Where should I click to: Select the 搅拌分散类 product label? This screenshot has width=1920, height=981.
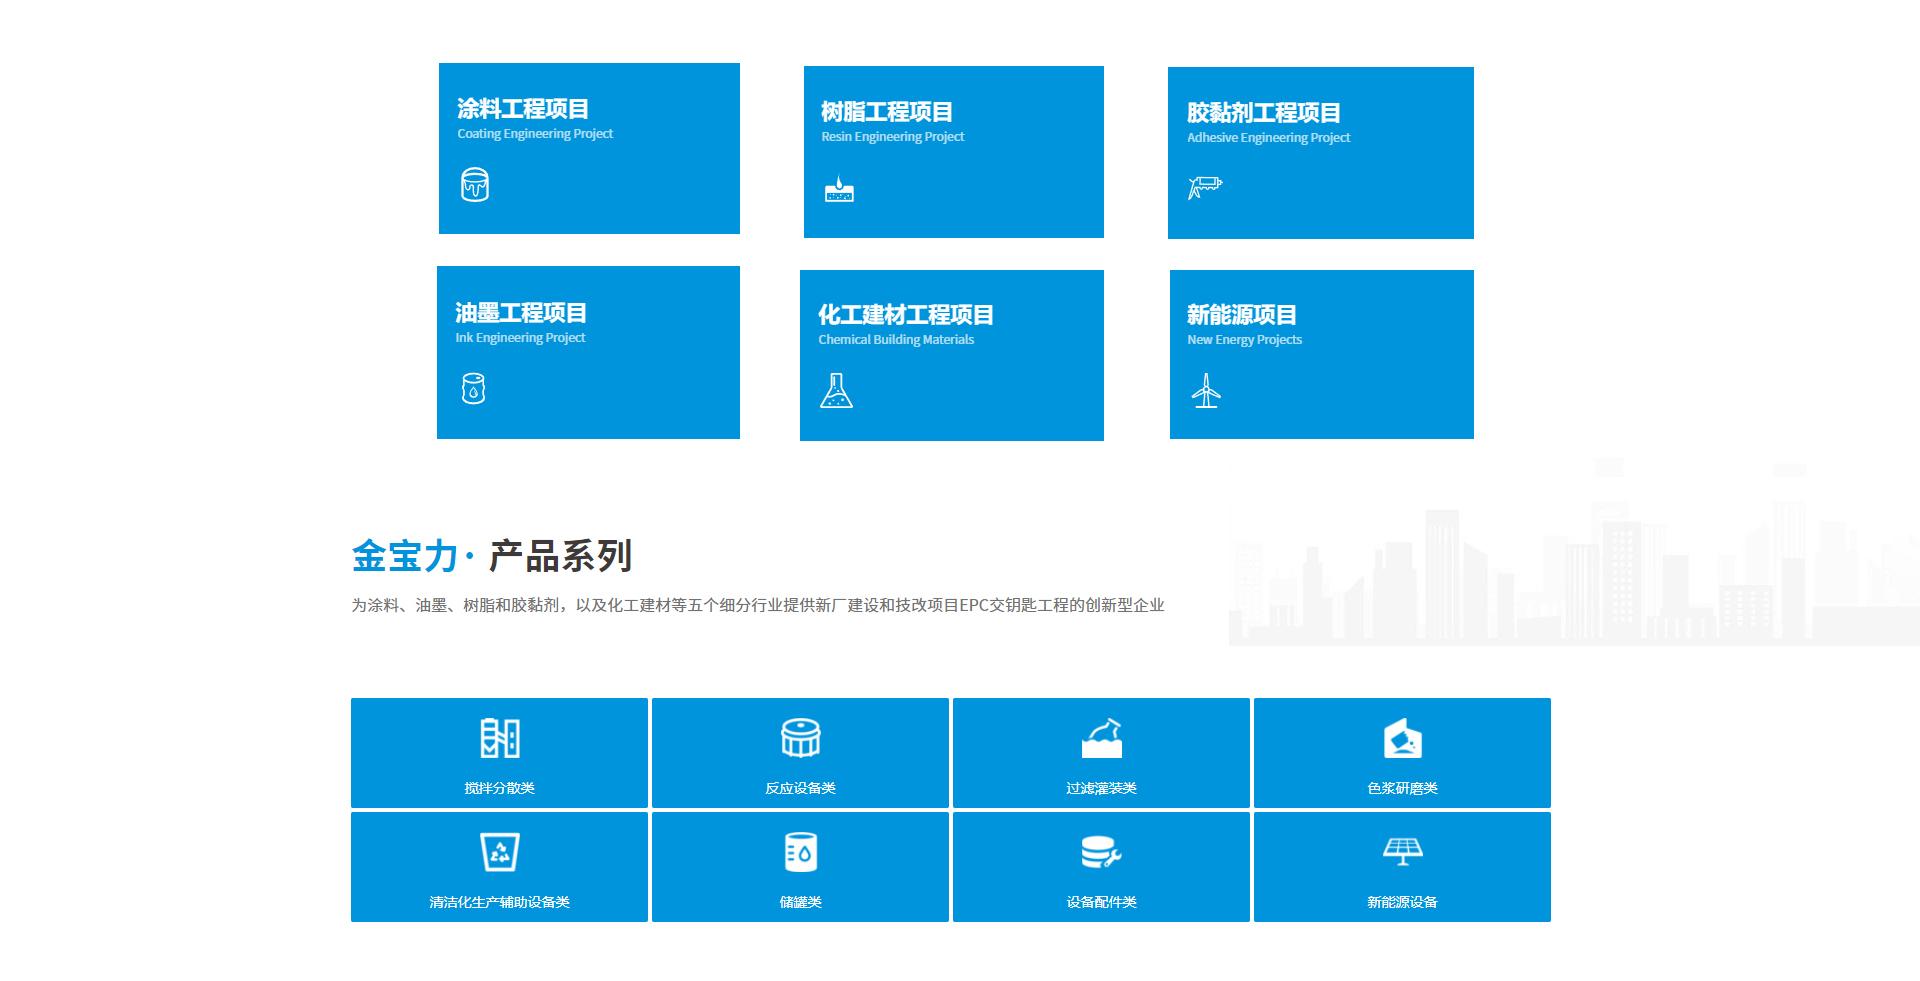click(500, 788)
